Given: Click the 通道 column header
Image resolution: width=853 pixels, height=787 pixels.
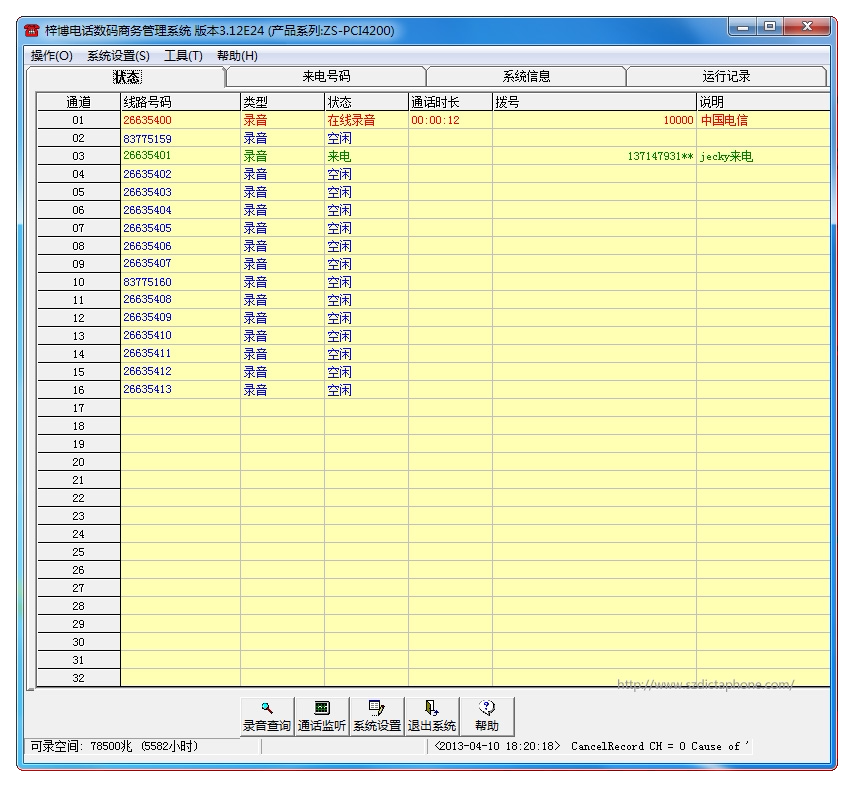Looking at the screenshot, I should [79, 102].
